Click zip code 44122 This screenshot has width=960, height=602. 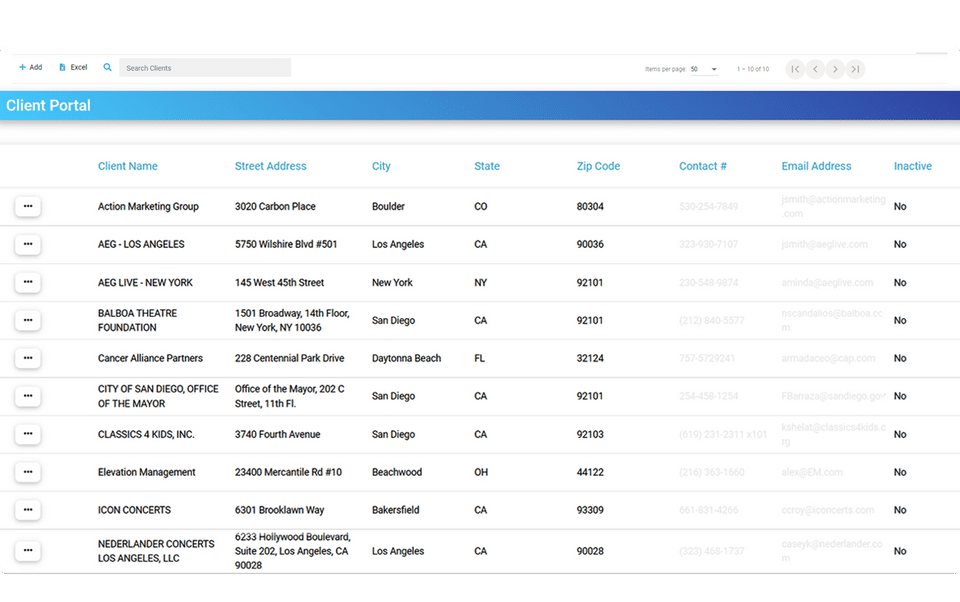point(590,472)
